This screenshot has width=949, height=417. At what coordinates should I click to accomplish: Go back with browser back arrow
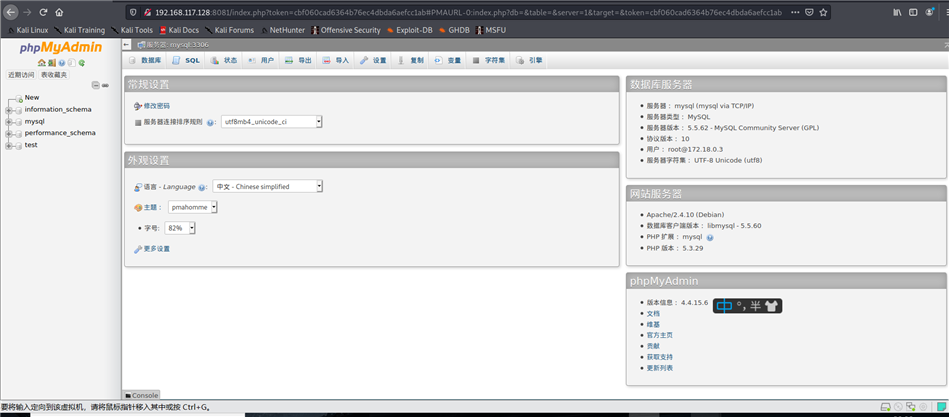tap(11, 12)
